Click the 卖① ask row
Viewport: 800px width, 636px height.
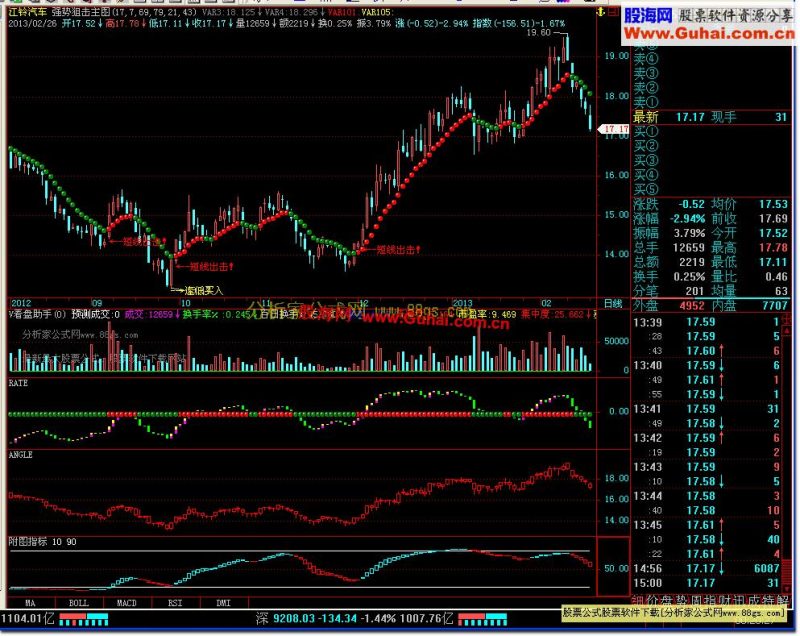click(710, 103)
